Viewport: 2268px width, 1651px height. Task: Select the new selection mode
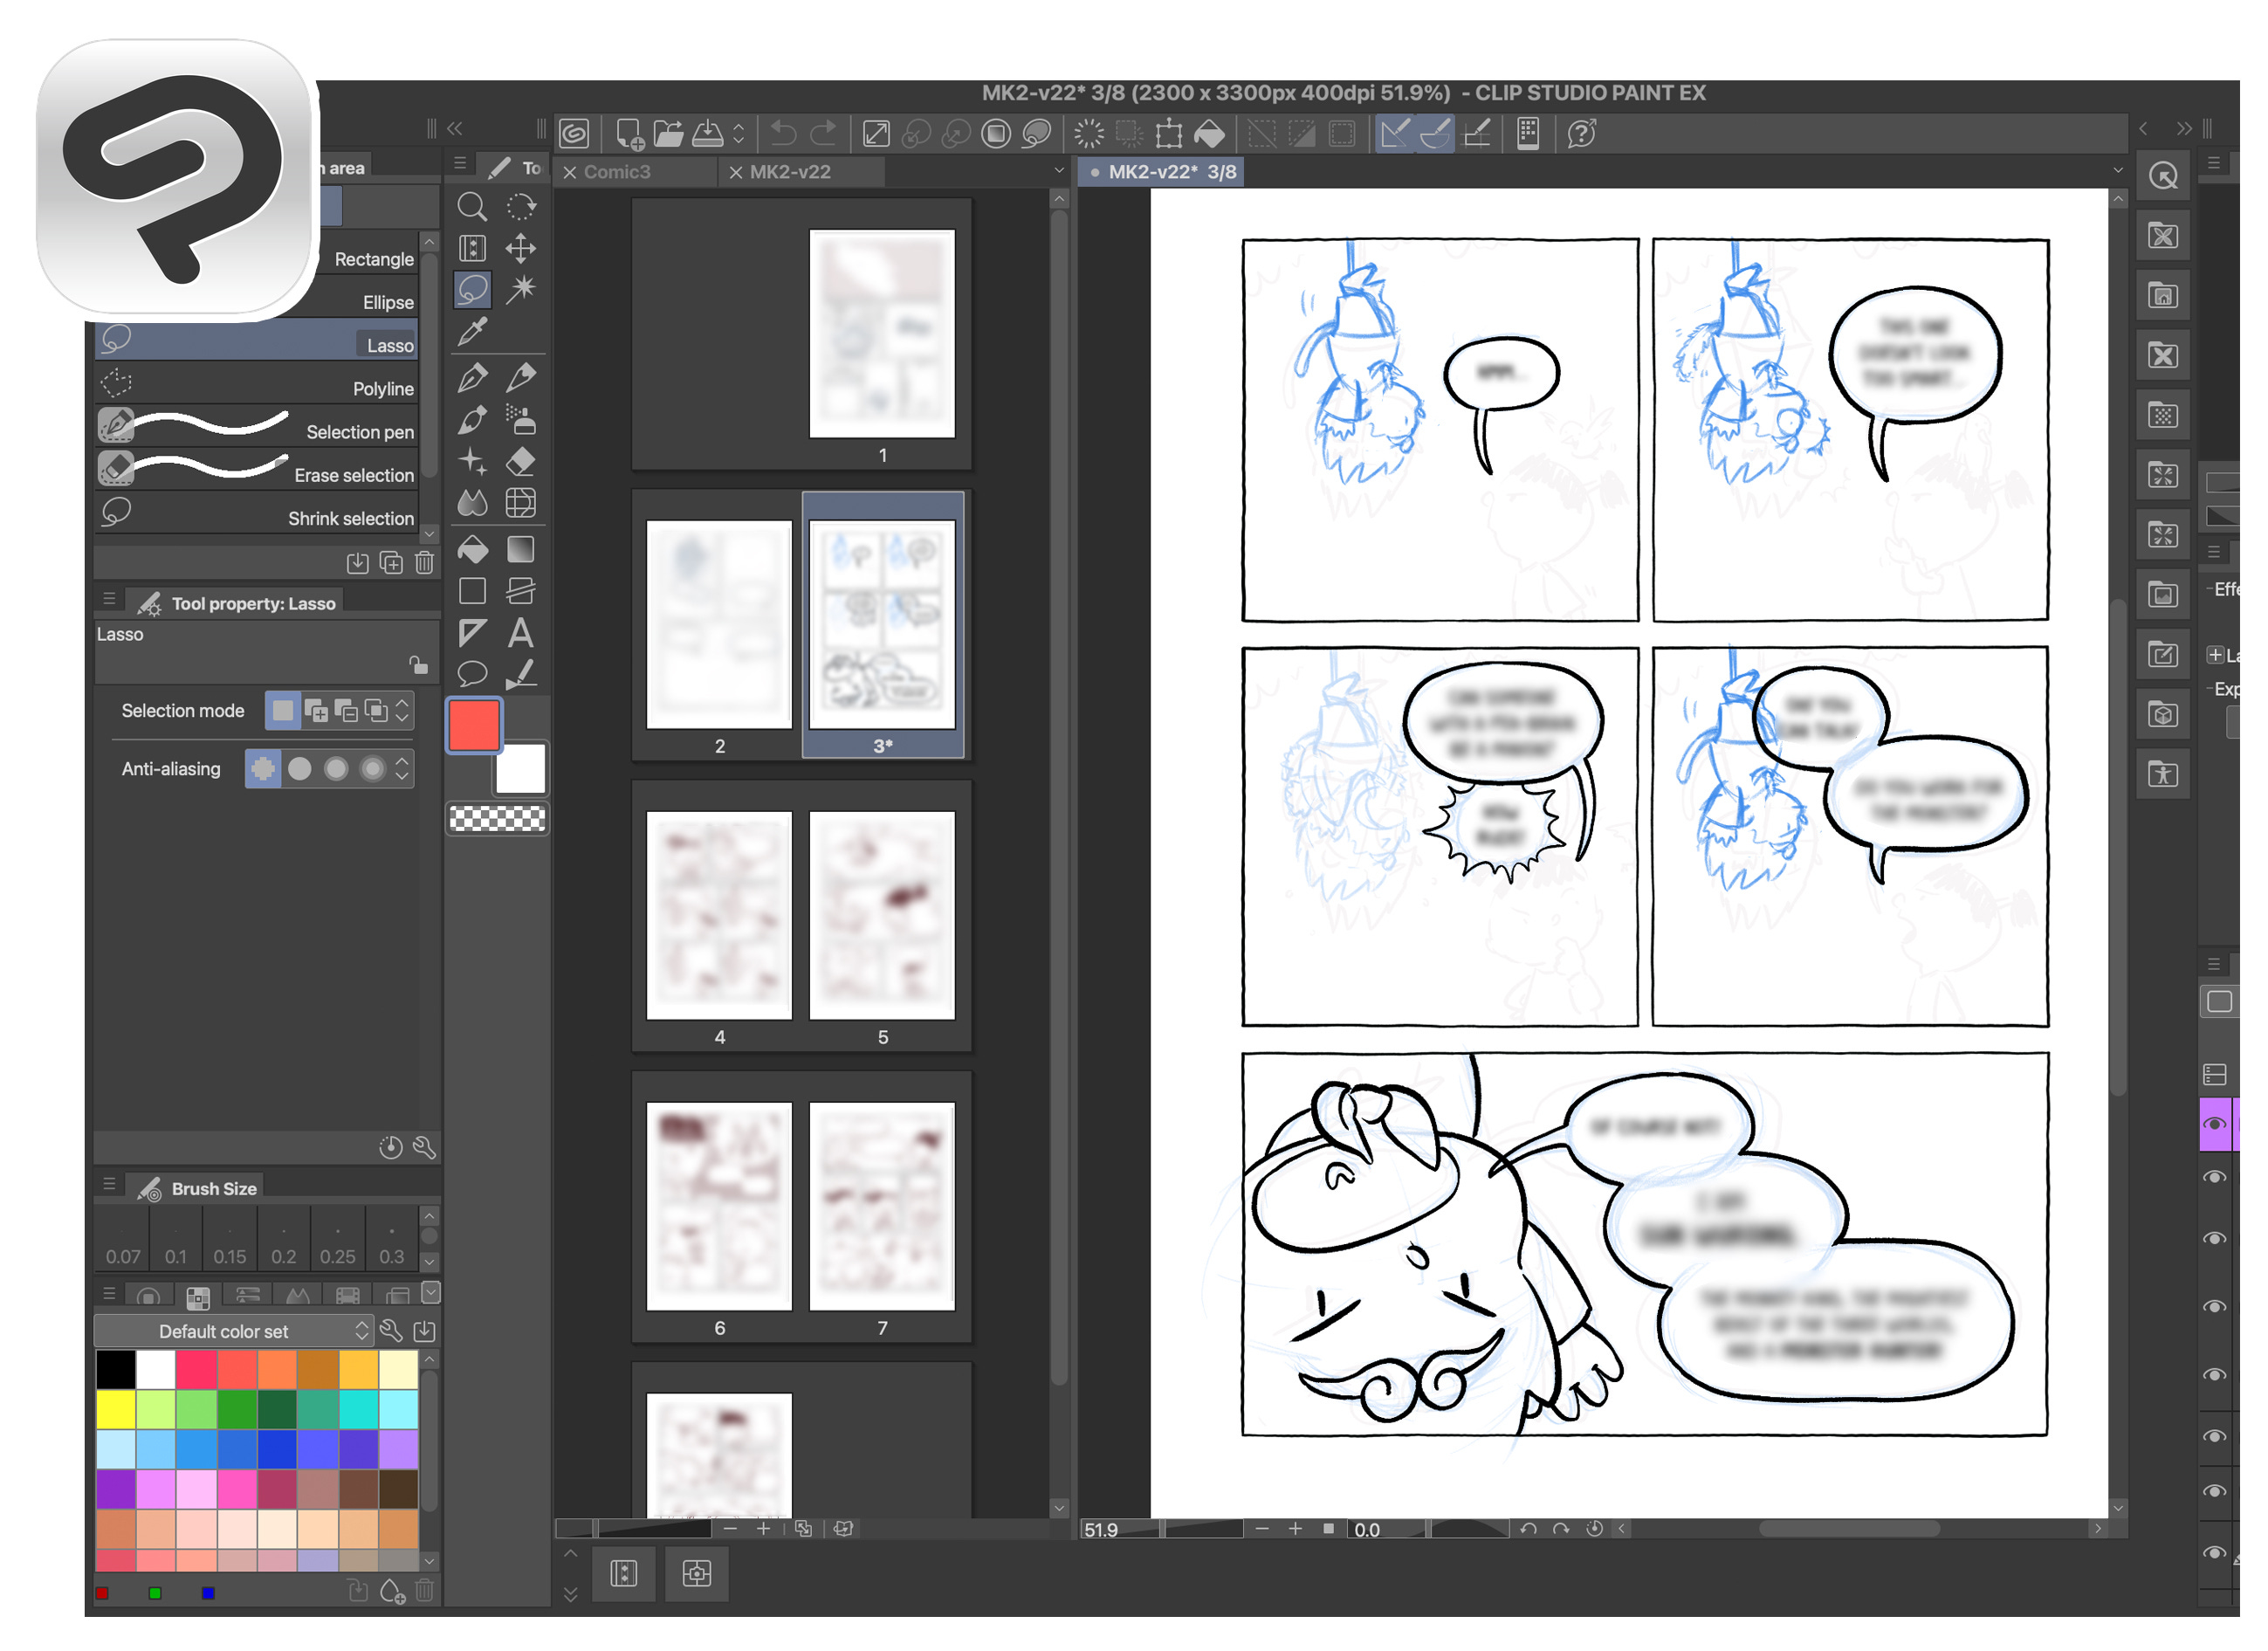click(x=283, y=711)
